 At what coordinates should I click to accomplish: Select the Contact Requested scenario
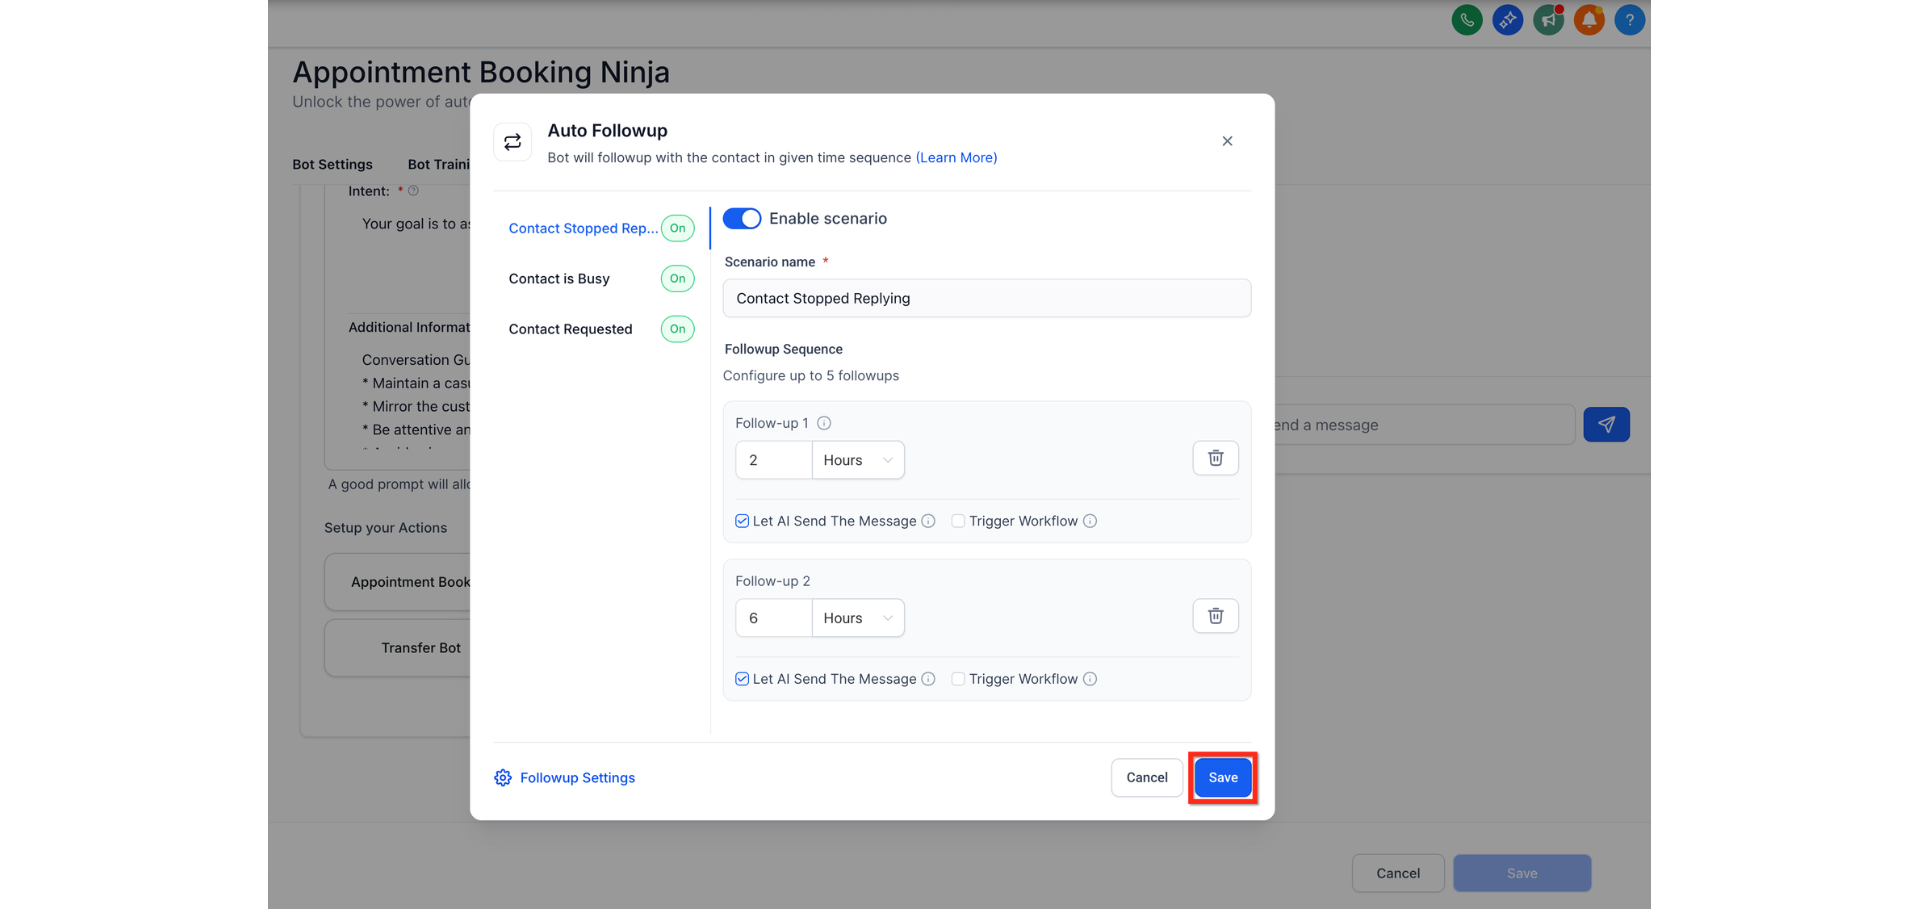click(570, 329)
